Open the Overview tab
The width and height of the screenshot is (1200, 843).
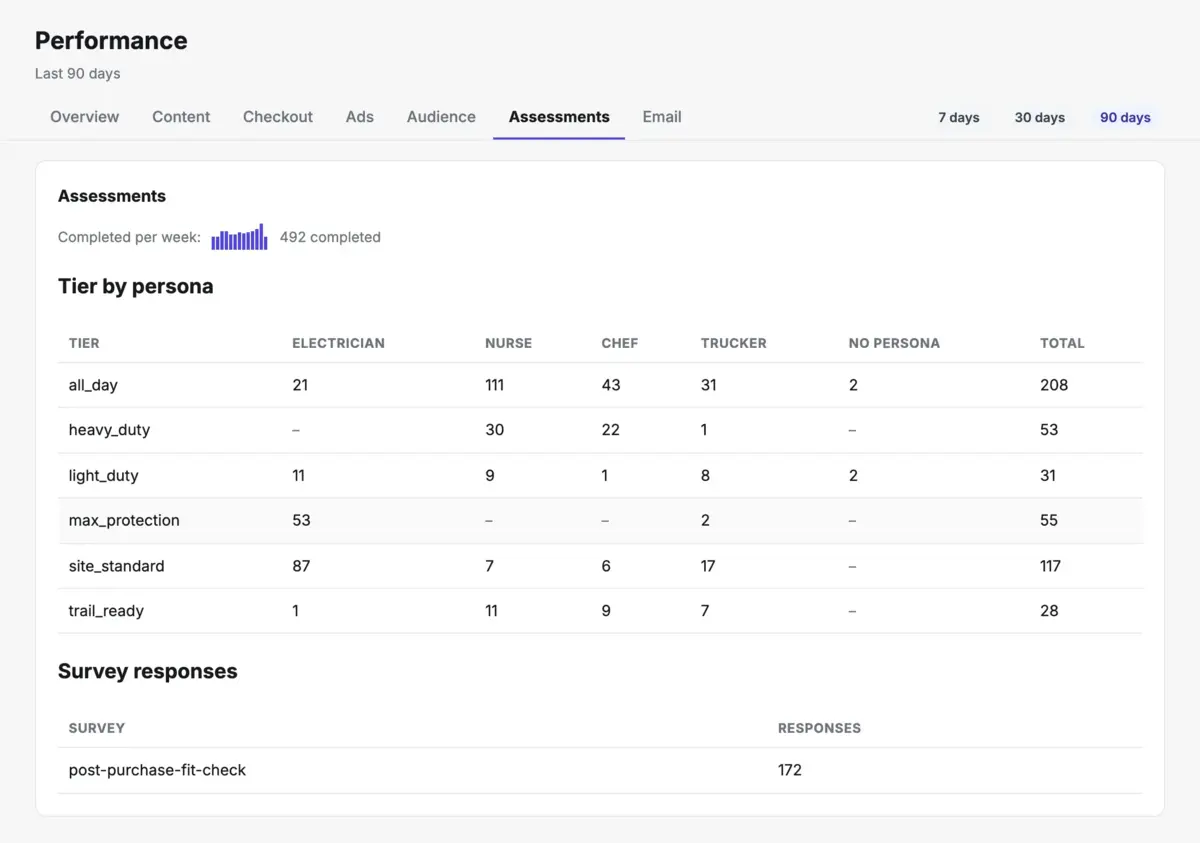pos(84,117)
